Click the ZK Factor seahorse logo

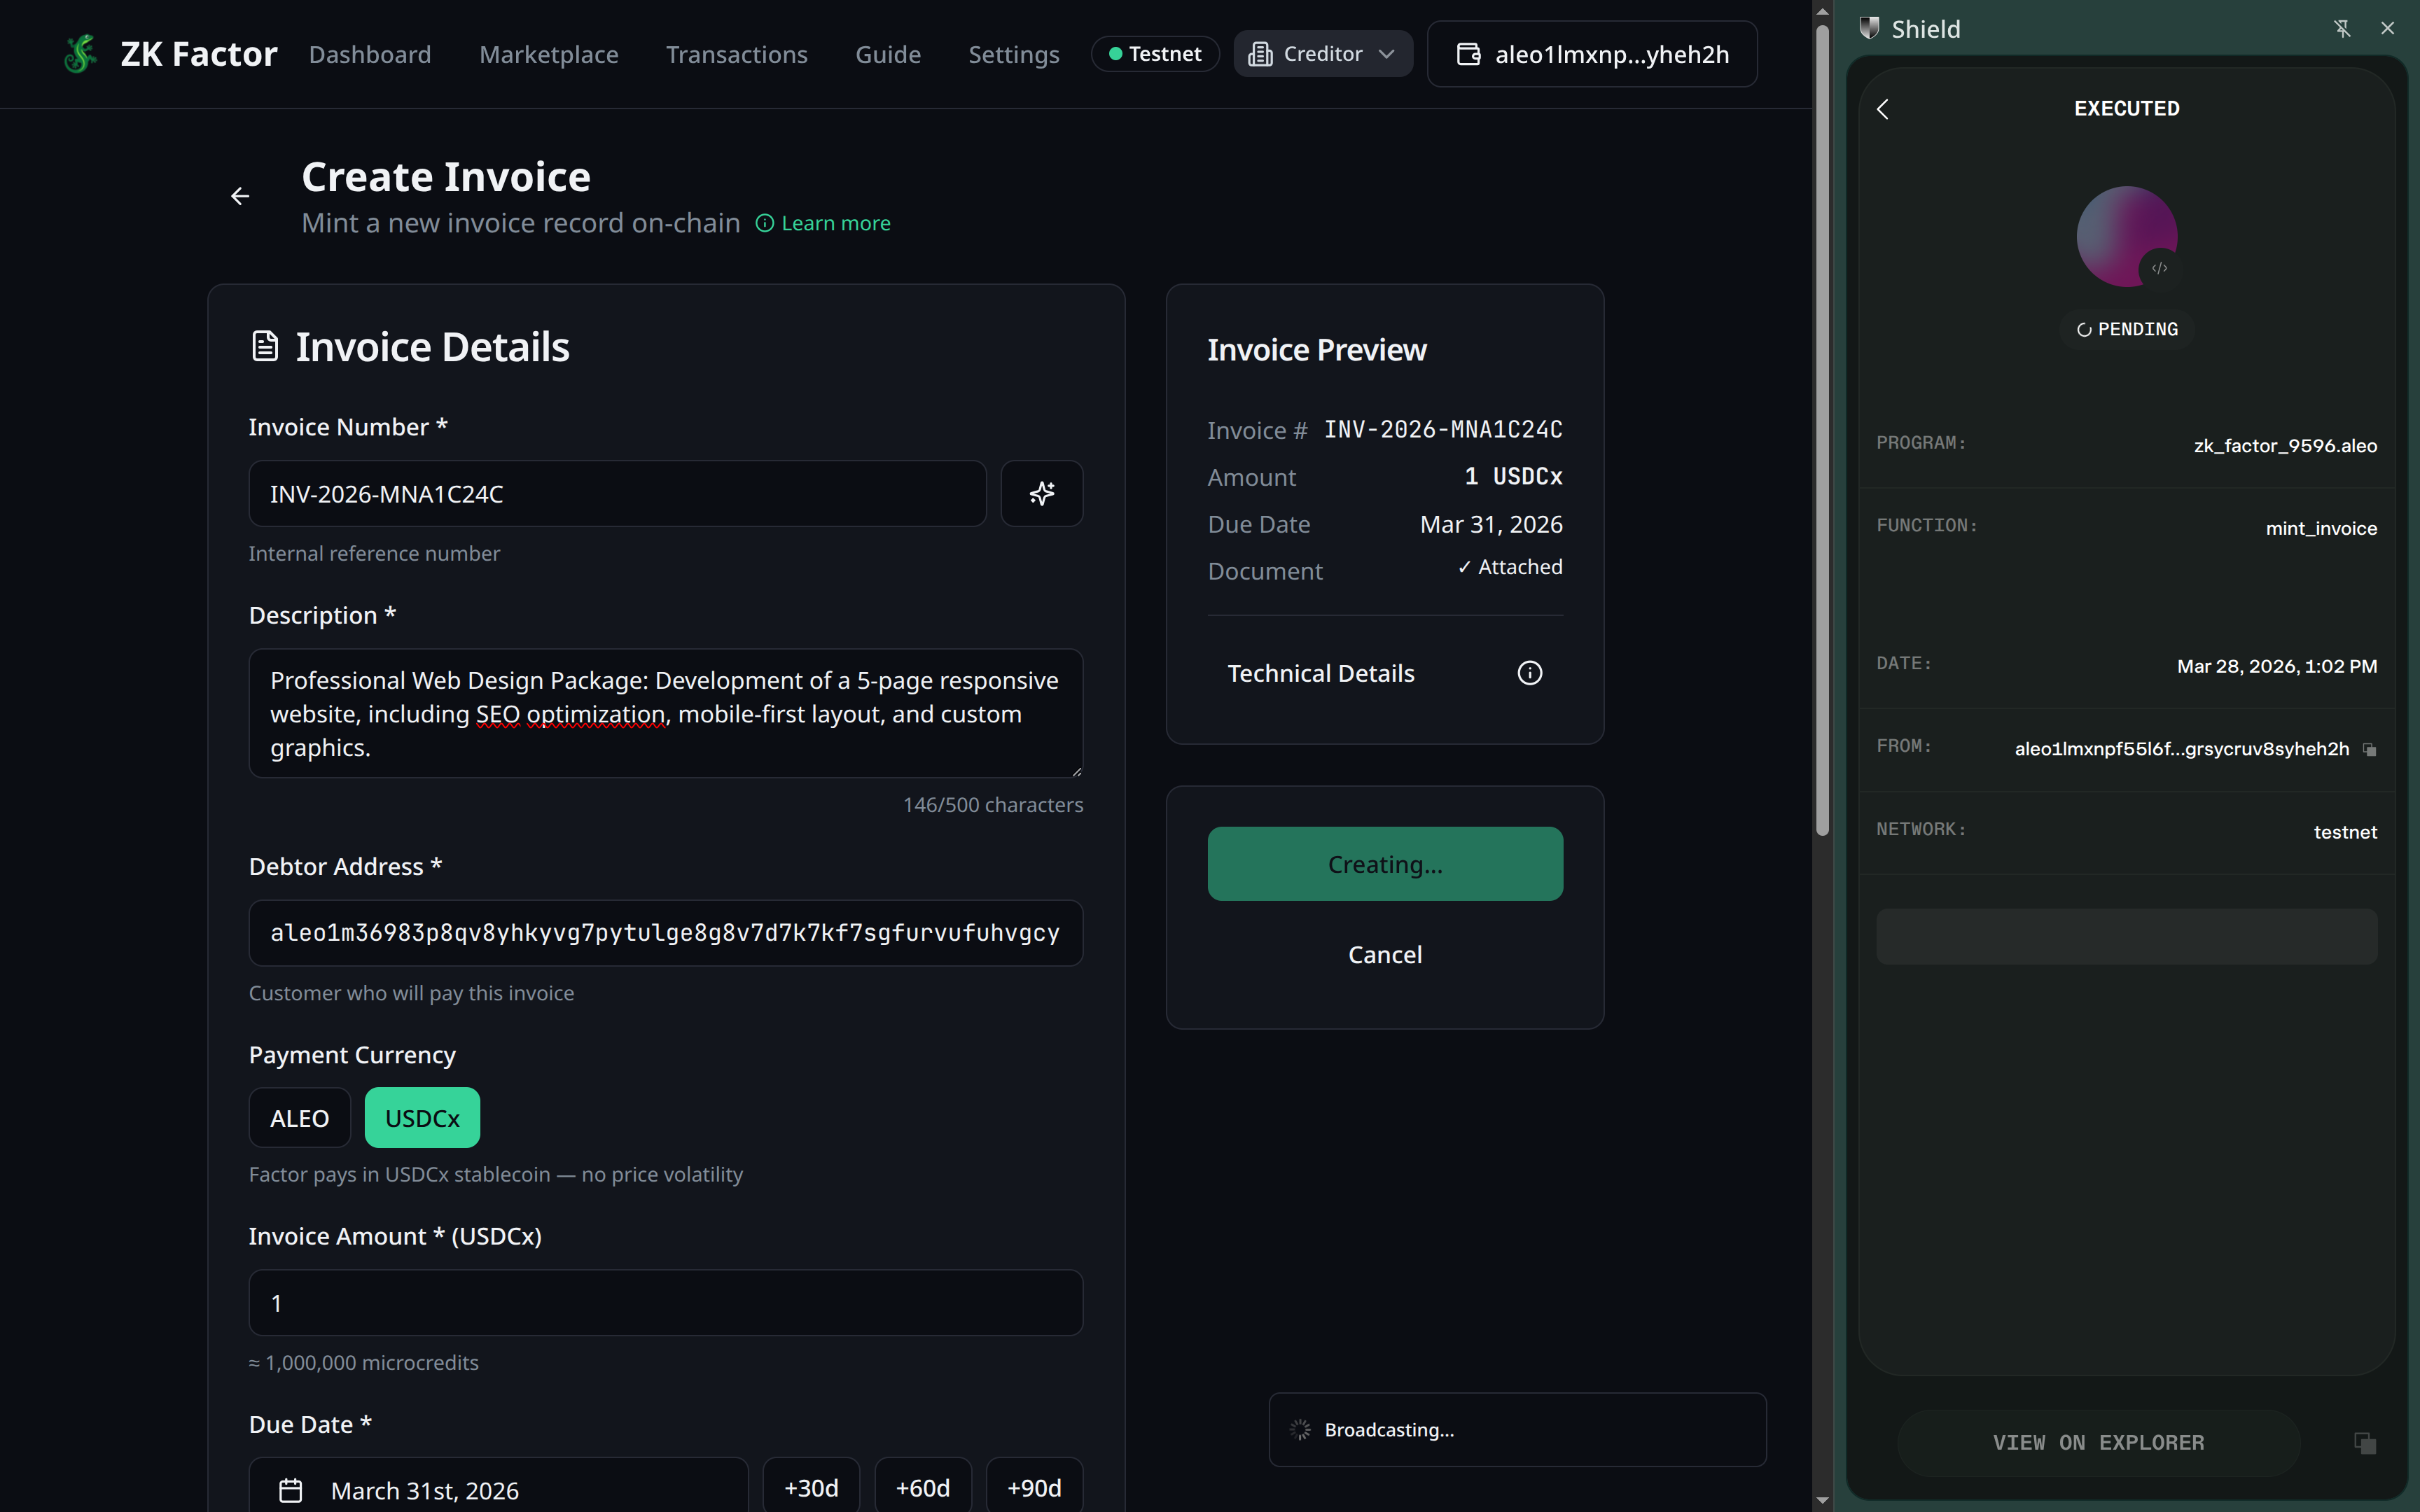click(x=80, y=54)
